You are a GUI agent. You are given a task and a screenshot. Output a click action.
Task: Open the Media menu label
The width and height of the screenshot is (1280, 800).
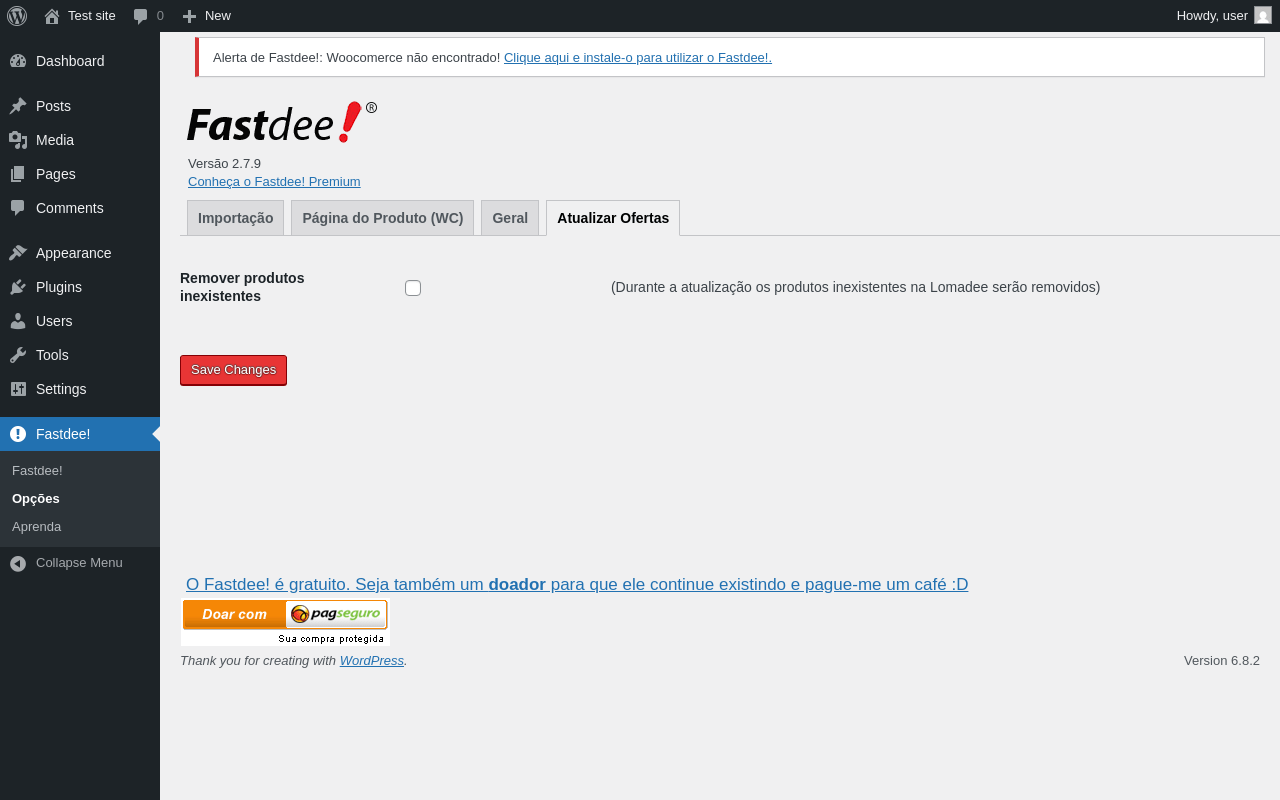pyautogui.click(x=55, y=140)
